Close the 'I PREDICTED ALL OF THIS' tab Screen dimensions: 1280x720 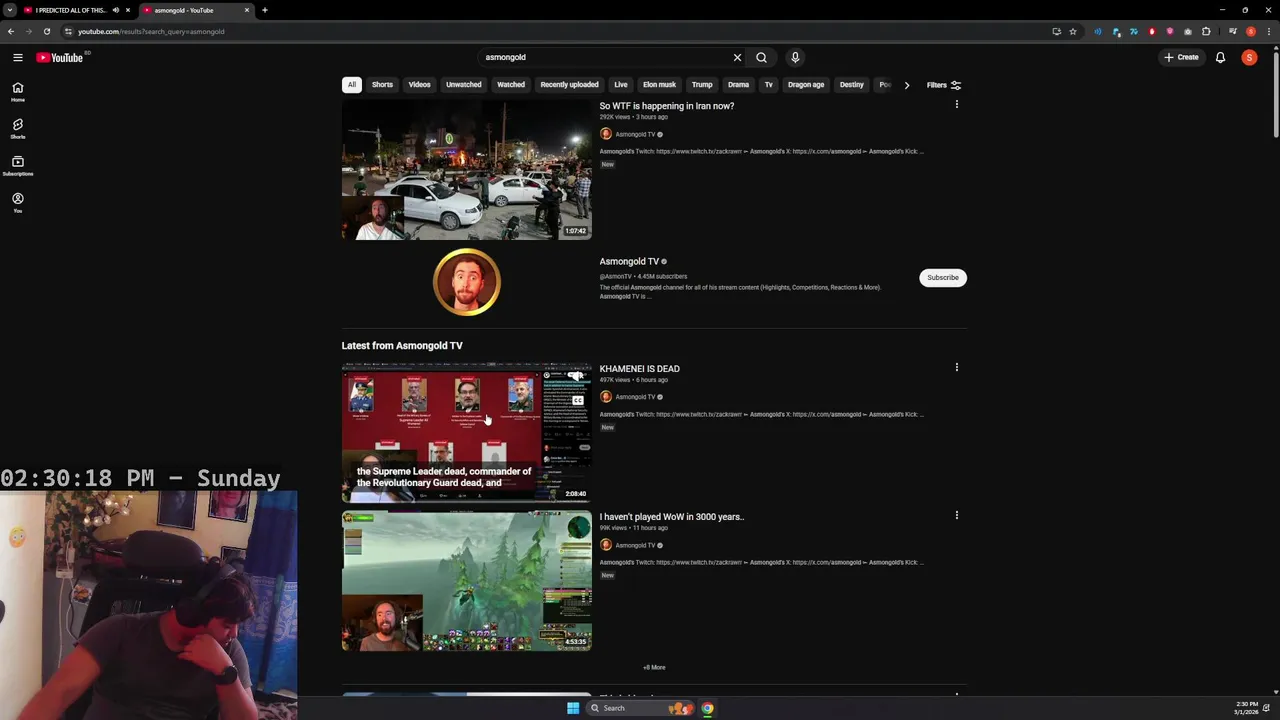coord(127,10)
